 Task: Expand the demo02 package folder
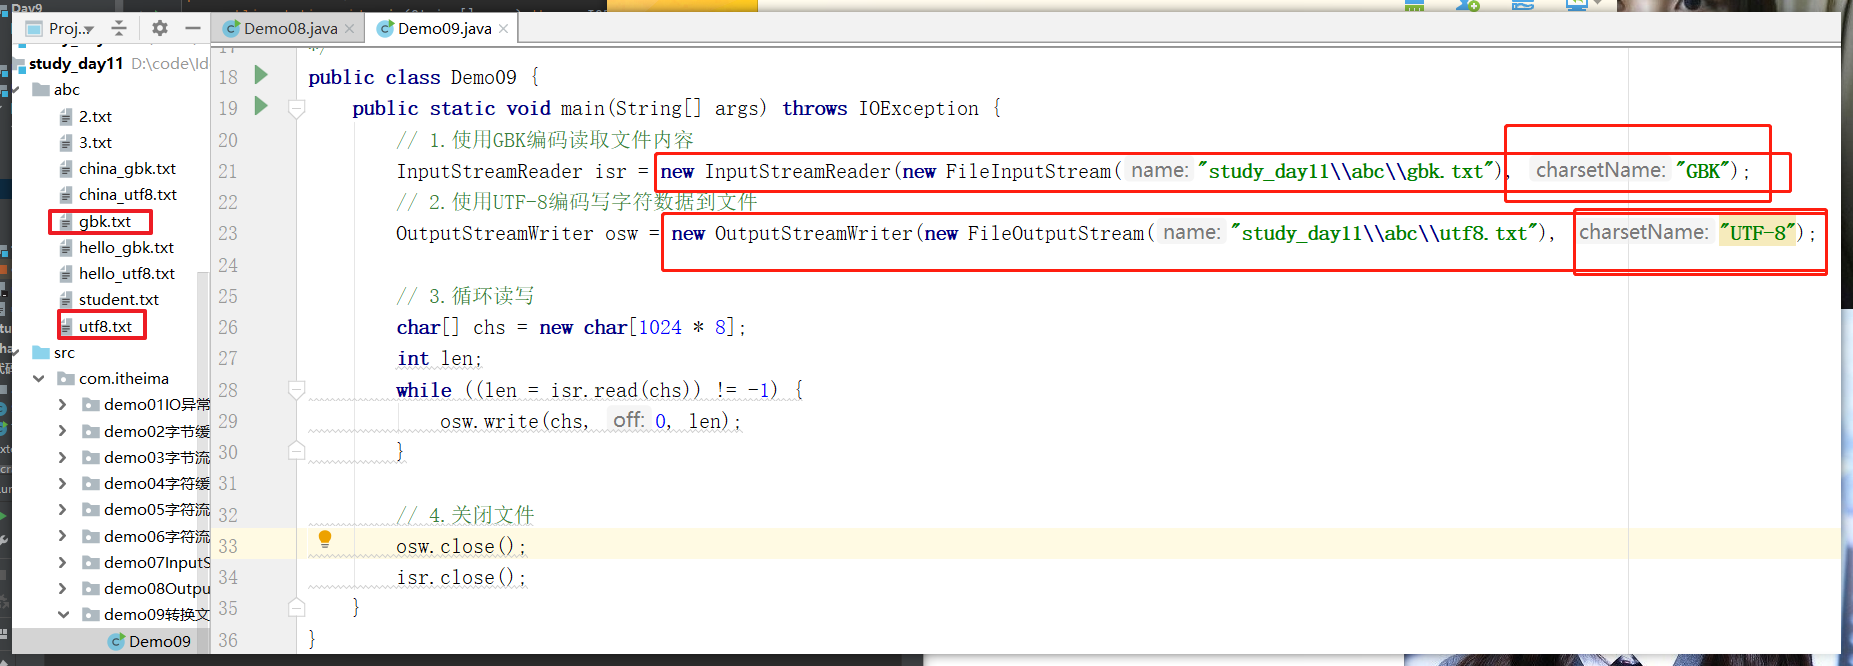pos(63,431)
